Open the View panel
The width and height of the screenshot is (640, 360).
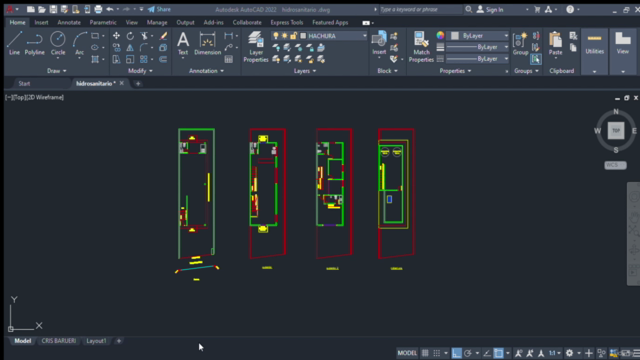pyautogui.click(x=623, y=51)
